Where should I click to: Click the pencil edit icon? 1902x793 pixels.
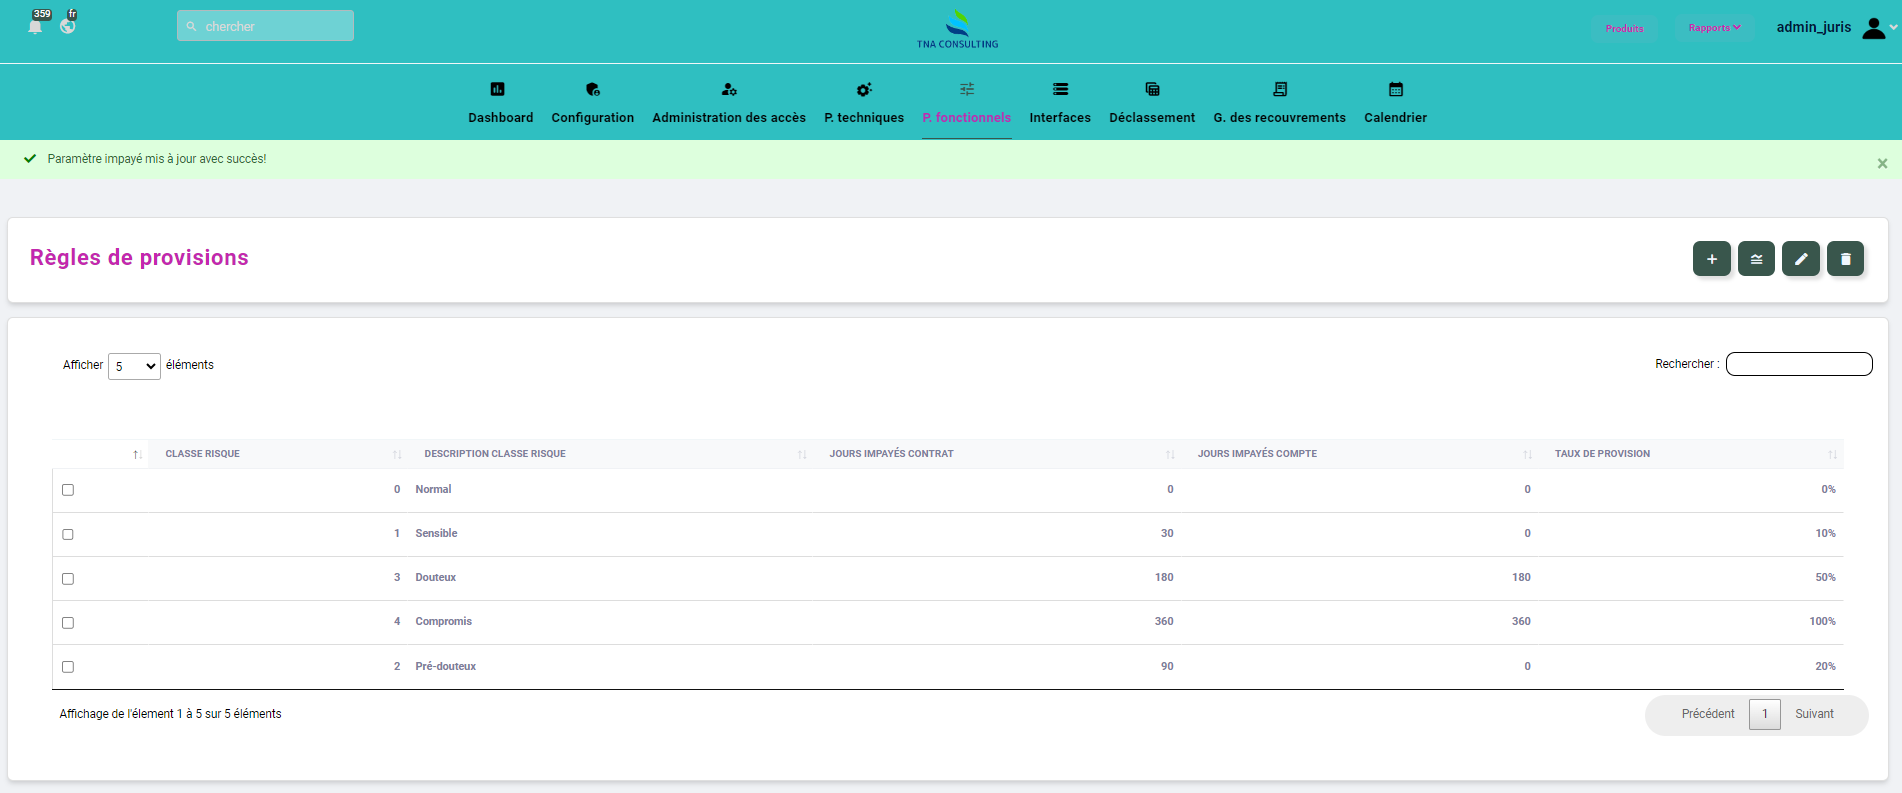1800,259
